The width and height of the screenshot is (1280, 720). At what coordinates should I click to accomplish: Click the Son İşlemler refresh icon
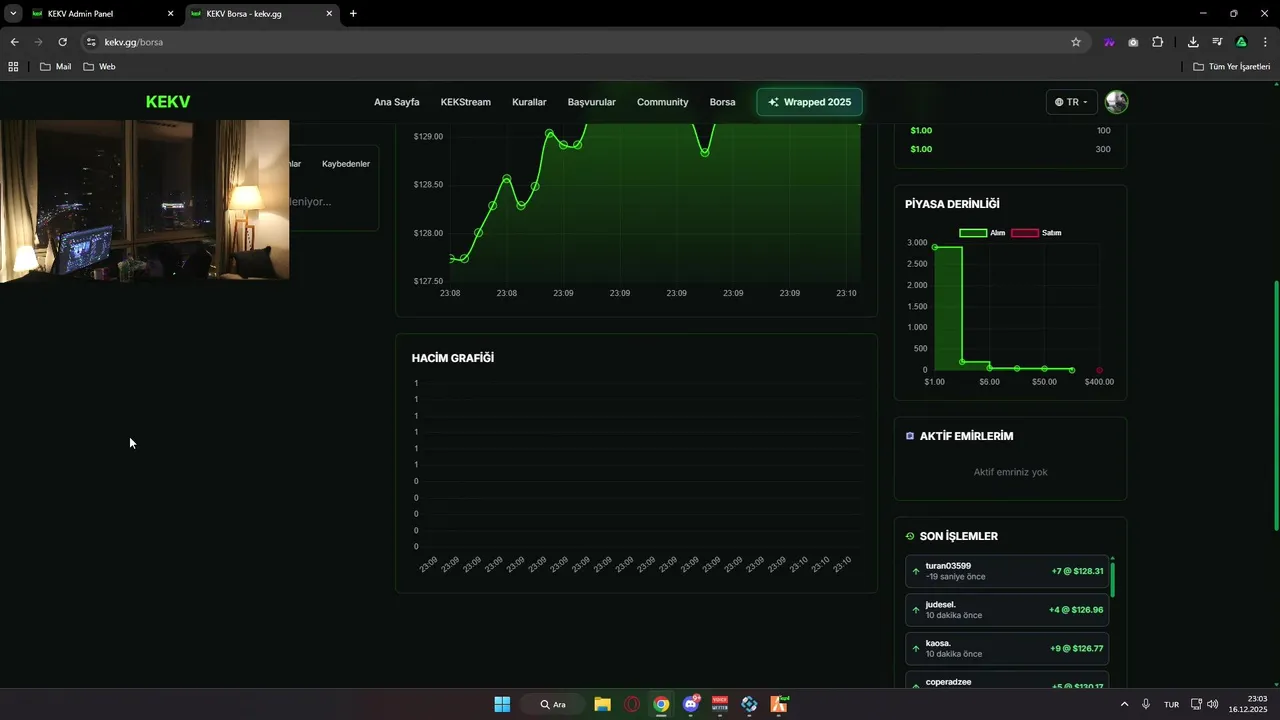click(910, 536)
